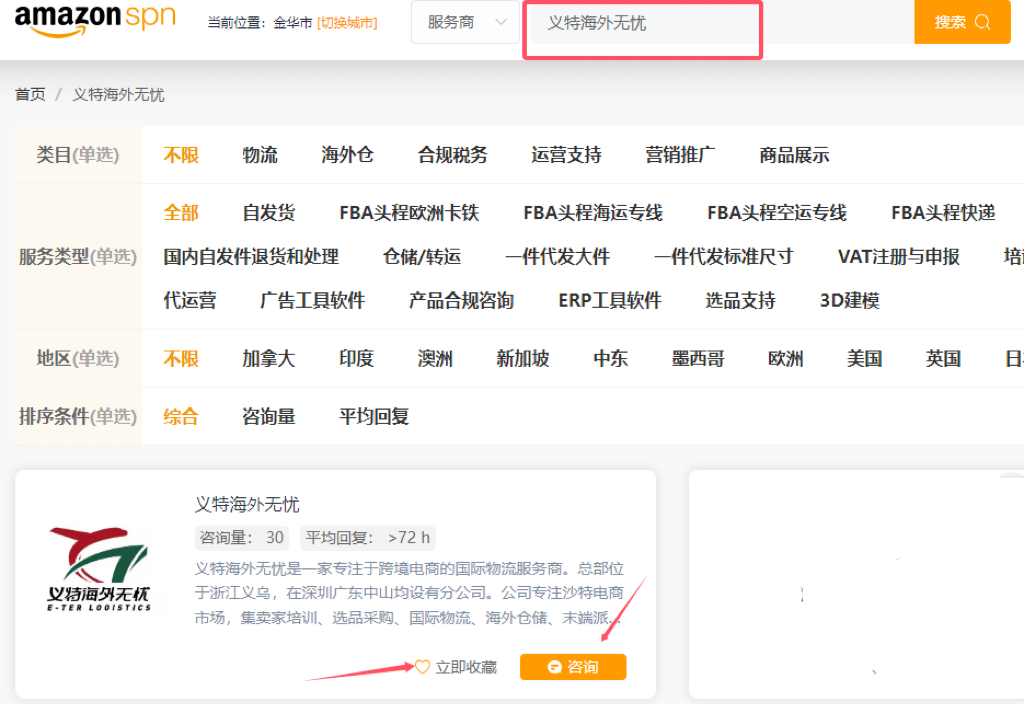
Task: Choose 一件代发标准尺寸 service type
Action: [x=724, y=257]
